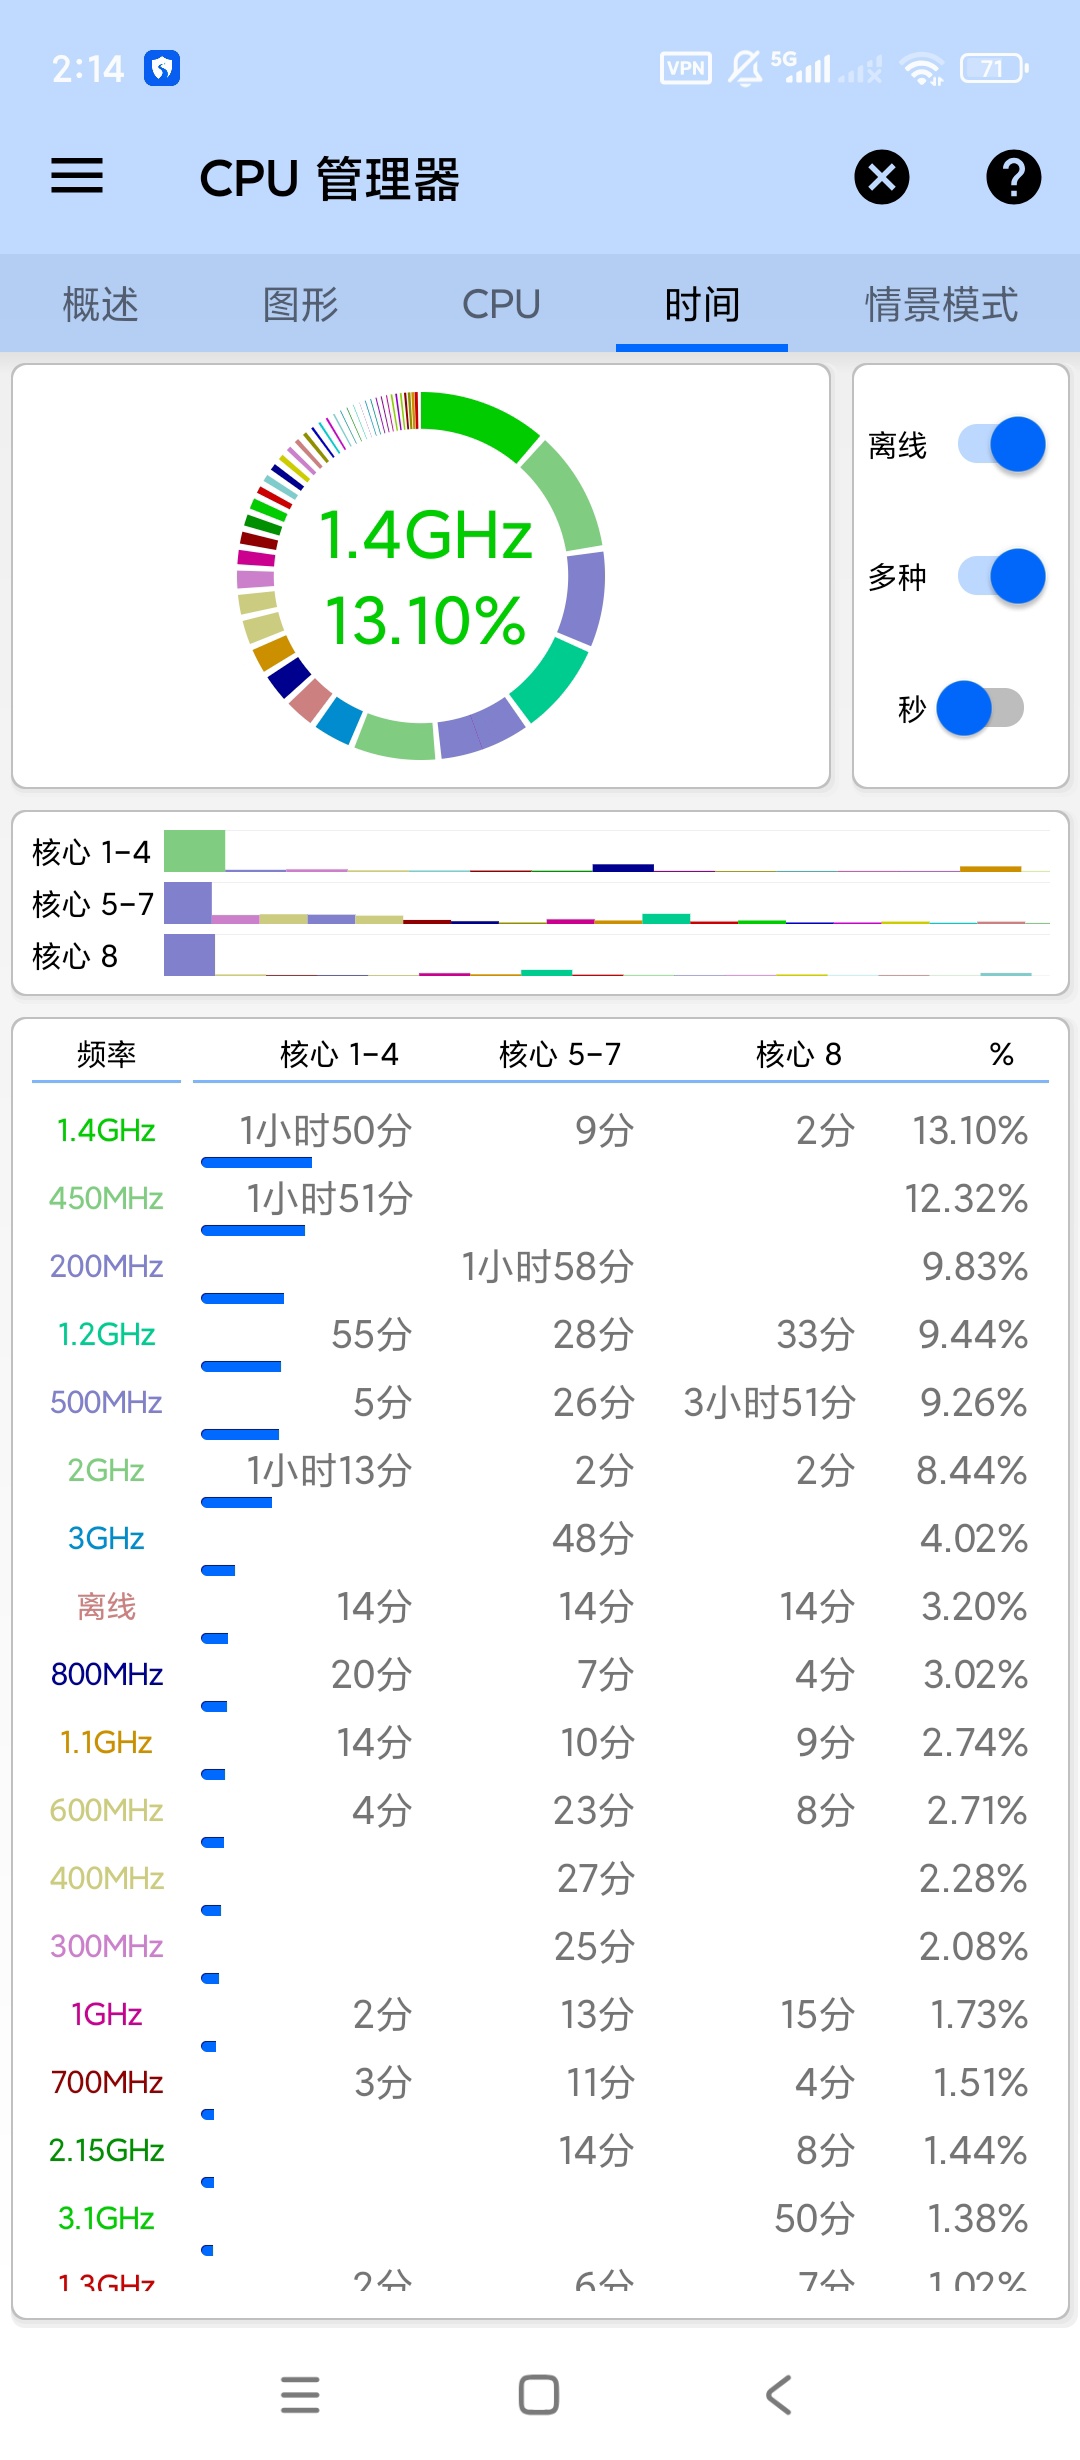Select the 1.4GHz frequency row label
The image size is (1080, 2460).
[x=106, y=1130]
